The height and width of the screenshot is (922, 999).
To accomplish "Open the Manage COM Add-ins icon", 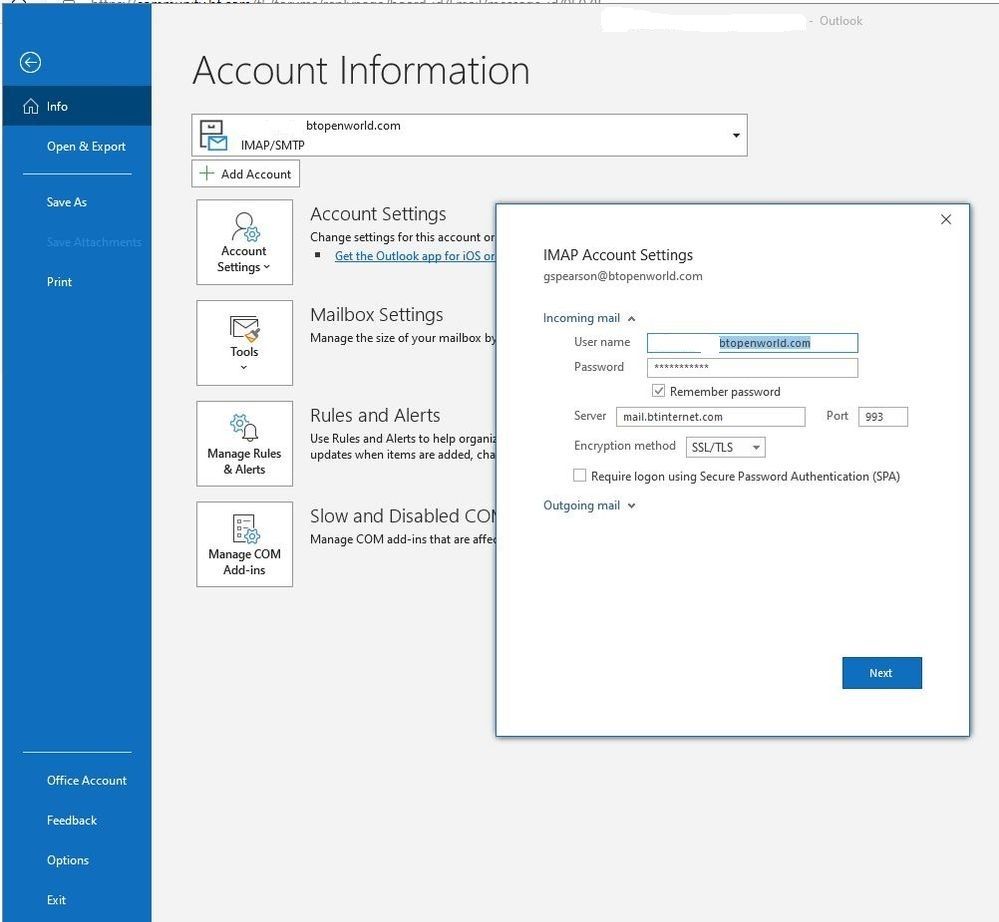I will click(x=244, y=544).
